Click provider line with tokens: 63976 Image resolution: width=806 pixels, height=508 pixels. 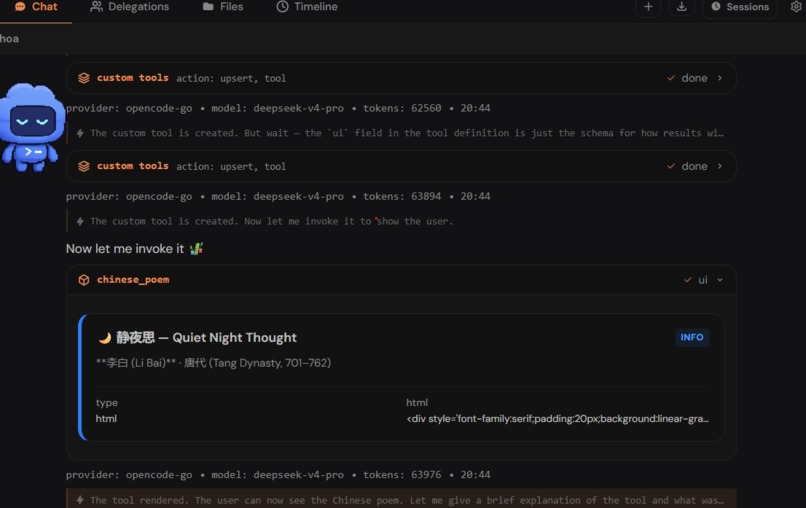click(x=278, y=475)
